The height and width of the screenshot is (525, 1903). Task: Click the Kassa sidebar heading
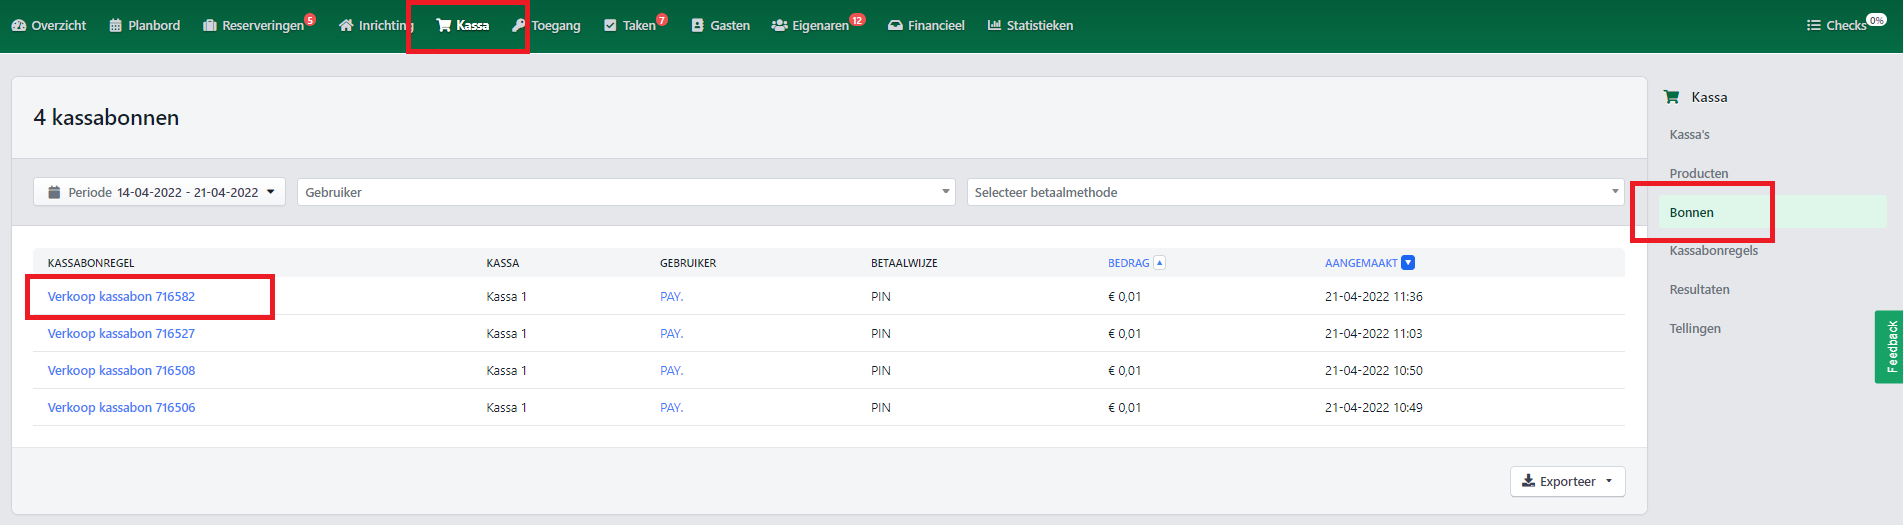pyautogui.click(x=1709, y=97)
